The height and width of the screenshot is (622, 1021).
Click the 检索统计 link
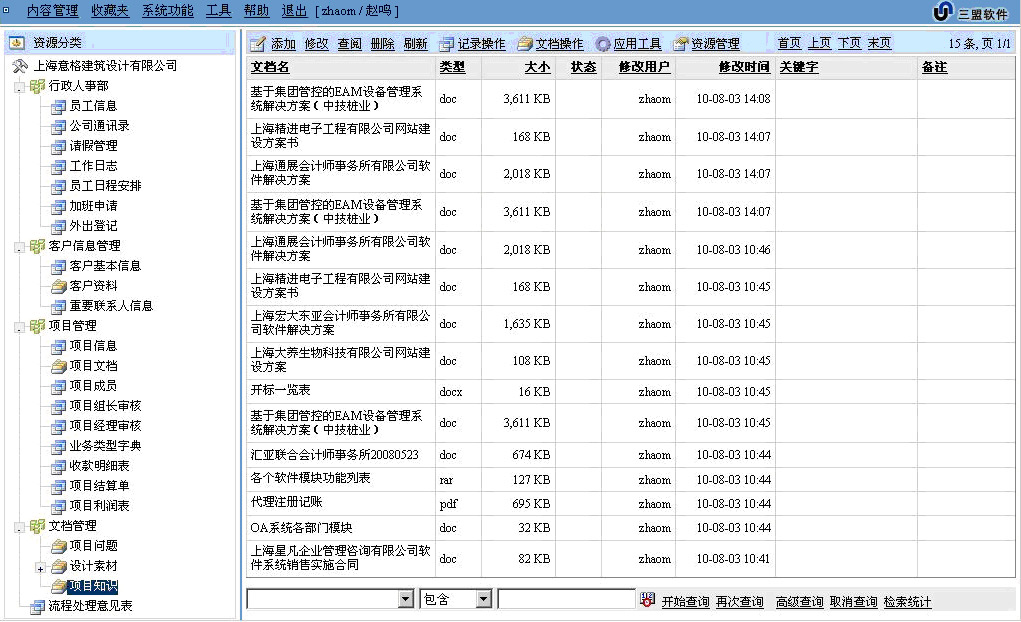point(907,602)
